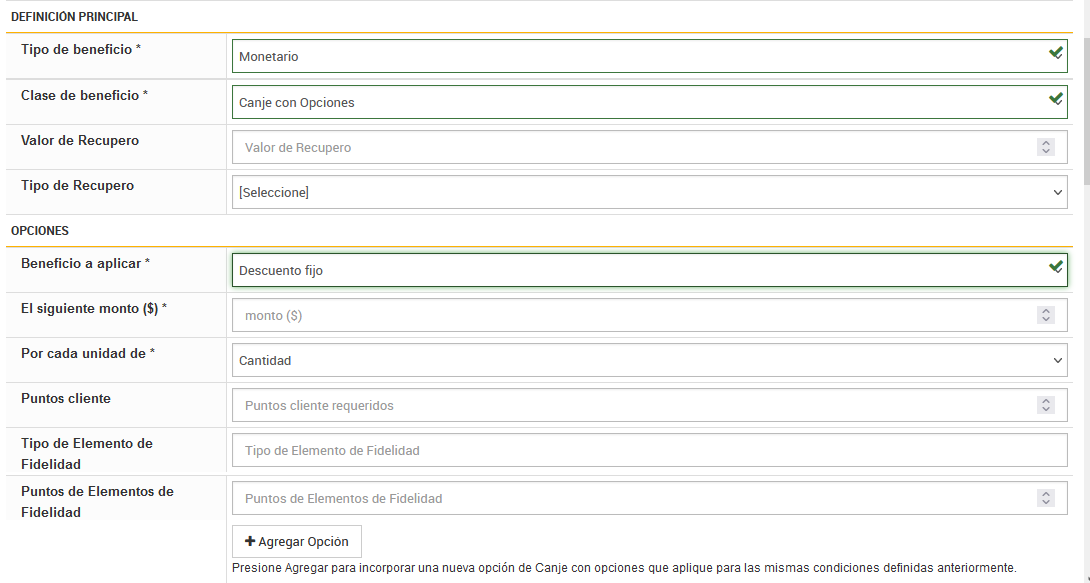This screenshot has height=583, width=1090.
Task: Click the Beneficio a aplicar checkmark icon
Action: [1055, 267]
